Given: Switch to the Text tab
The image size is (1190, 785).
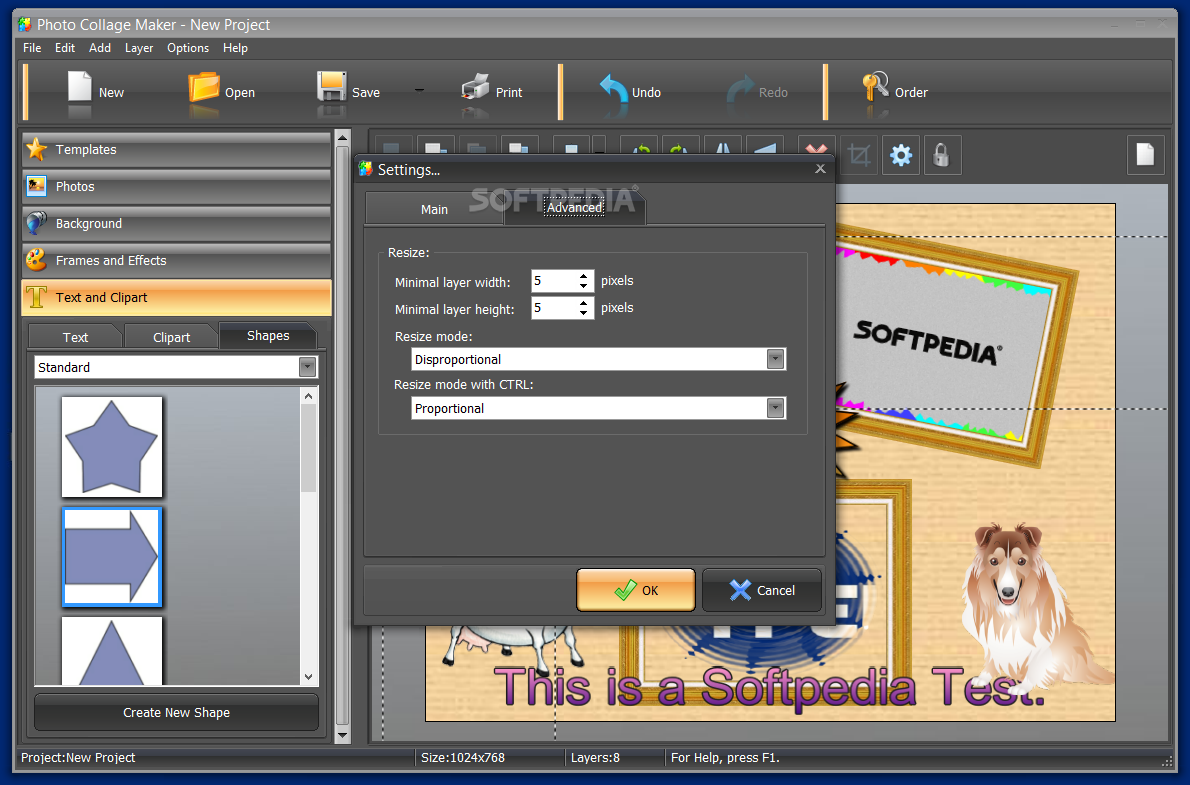Looking at the screenshot, I should tap(75, 337).
